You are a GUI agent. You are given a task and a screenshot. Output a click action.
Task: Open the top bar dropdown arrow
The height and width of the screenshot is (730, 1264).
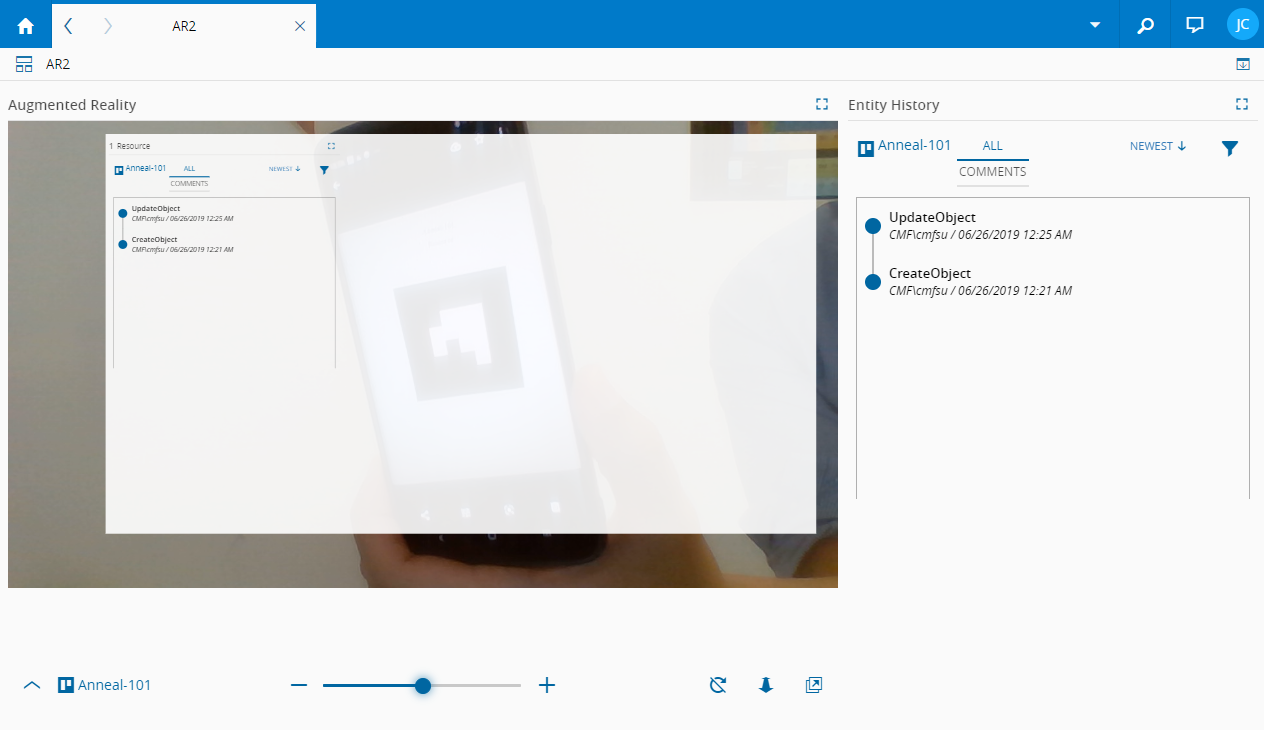(x=1095, y=25)
